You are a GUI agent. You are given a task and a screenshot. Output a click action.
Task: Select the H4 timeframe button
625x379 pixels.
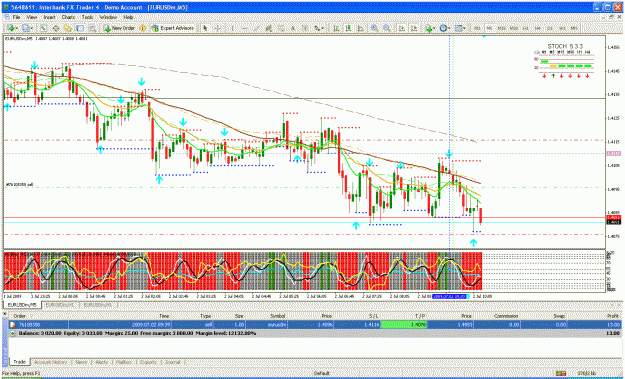(538, 28)
